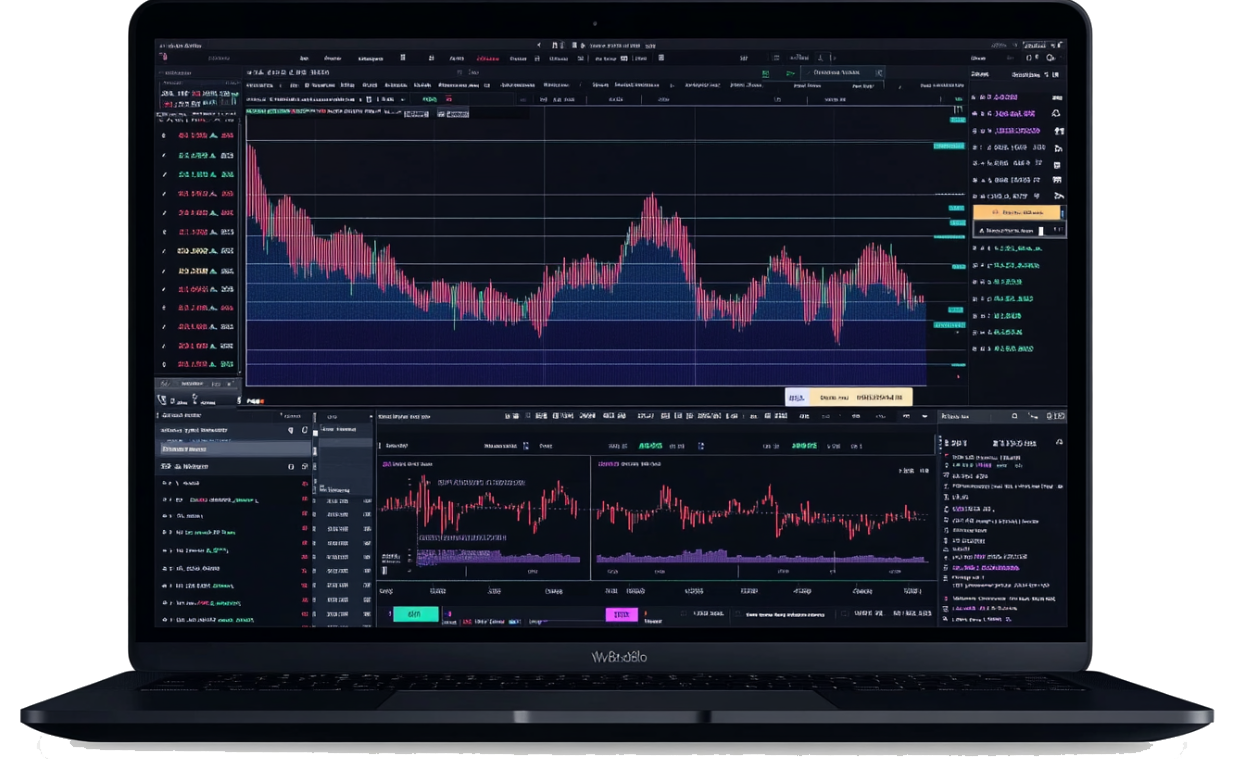Click the green play icon in the top toolbar
1245x759 pixels.
coord(790,73)
